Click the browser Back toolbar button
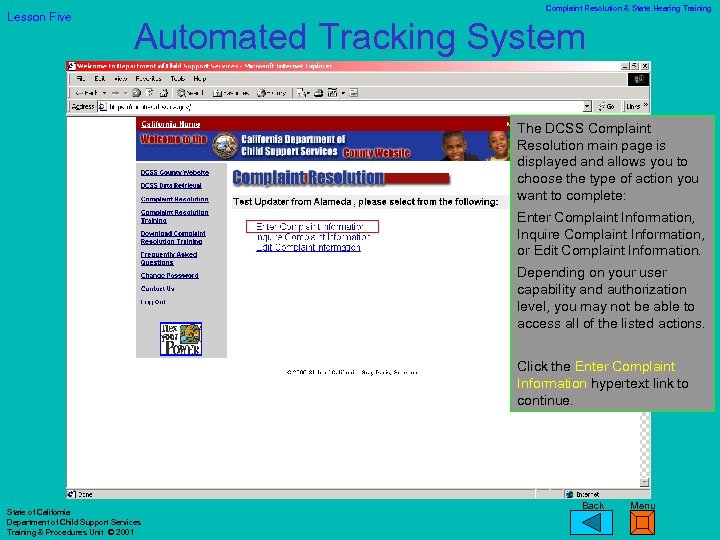 87,93
